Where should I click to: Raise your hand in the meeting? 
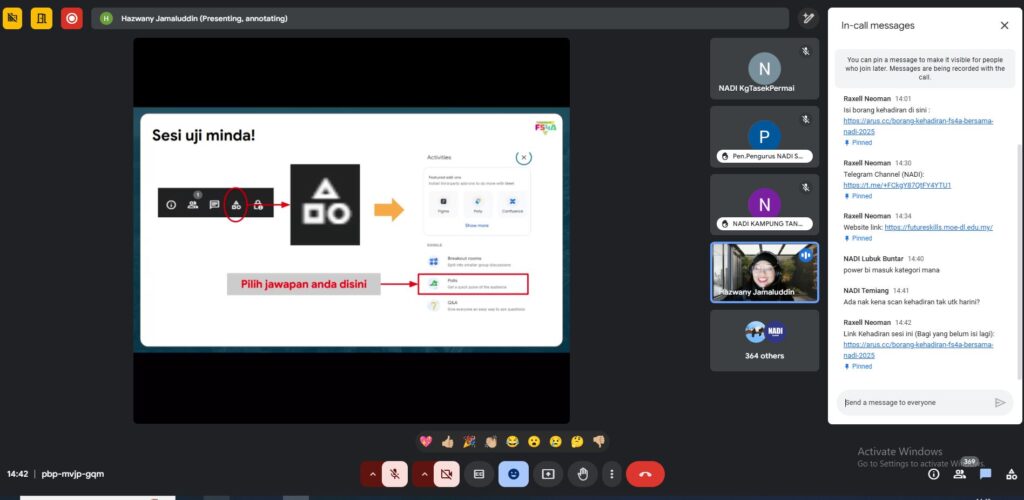pyautogui.click(x=583, y=474)
